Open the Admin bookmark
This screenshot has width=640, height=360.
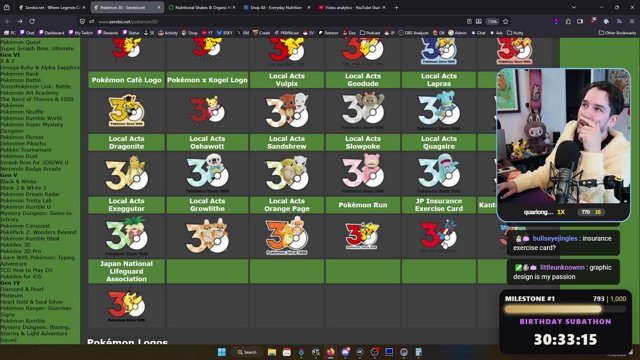457,33
